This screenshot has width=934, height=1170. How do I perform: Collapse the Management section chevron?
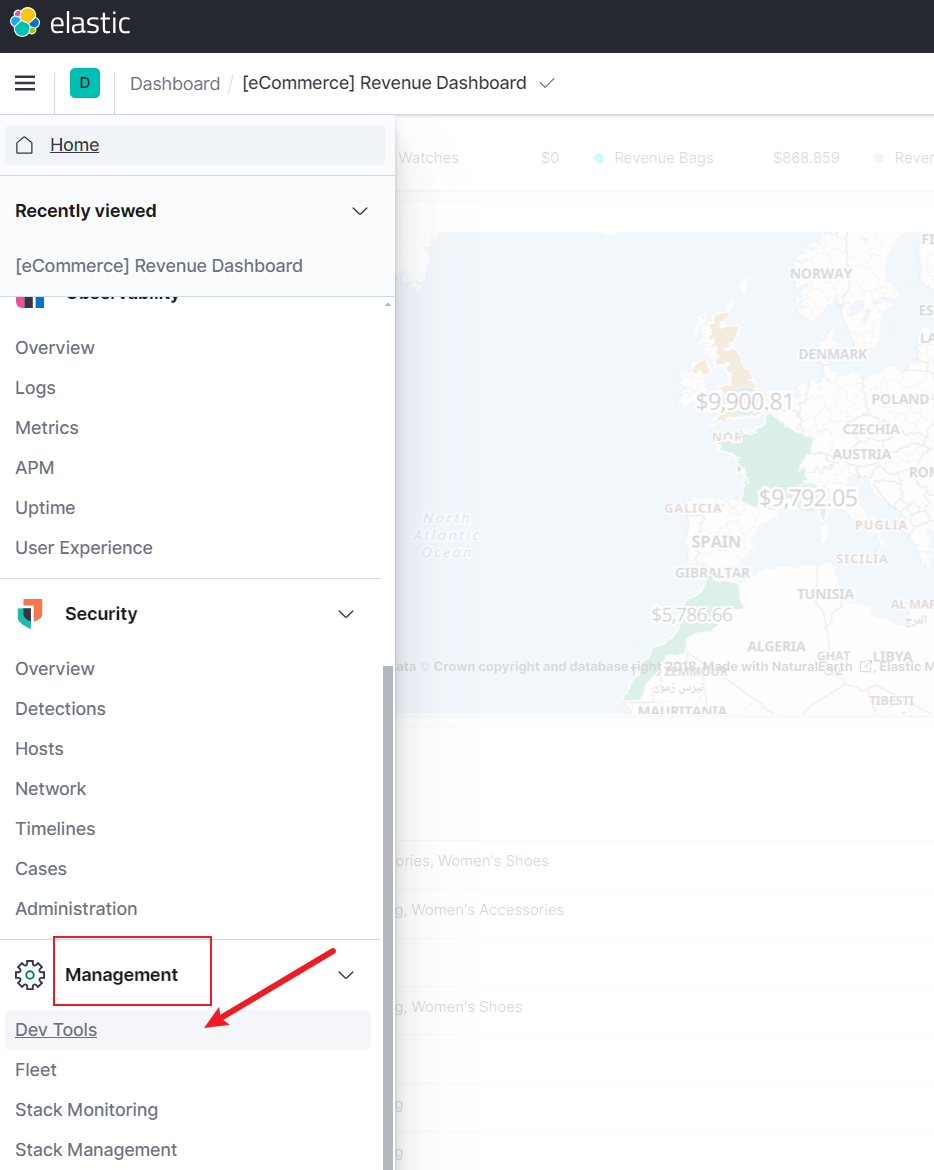(346, 975)
